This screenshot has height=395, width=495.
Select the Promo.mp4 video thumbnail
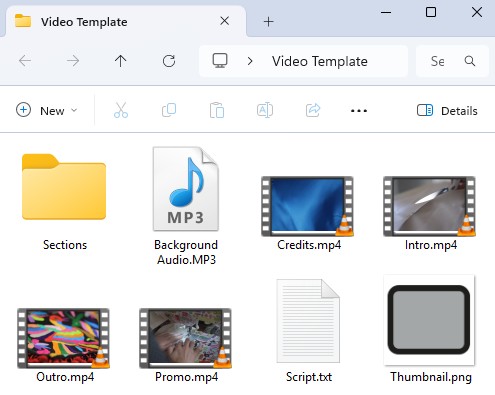click(185, 338)
